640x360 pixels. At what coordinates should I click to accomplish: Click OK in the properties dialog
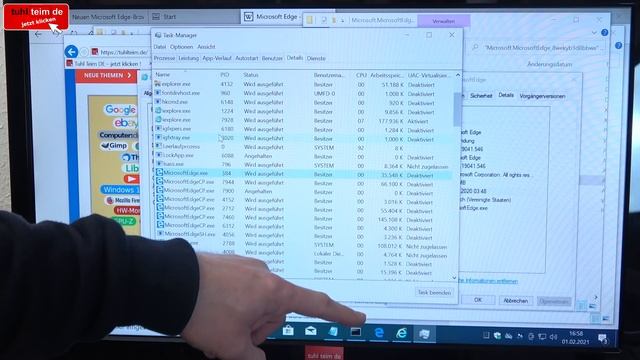(478, 300)
